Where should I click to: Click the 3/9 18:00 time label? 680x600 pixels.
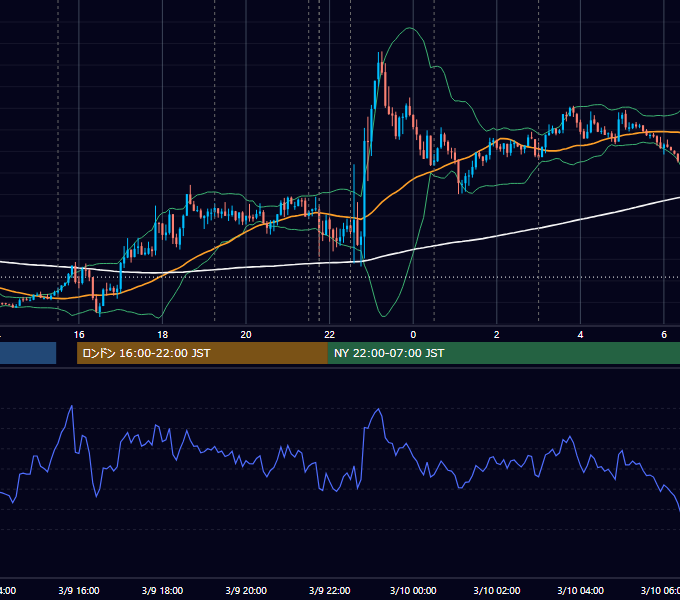[x=162, y=590]
